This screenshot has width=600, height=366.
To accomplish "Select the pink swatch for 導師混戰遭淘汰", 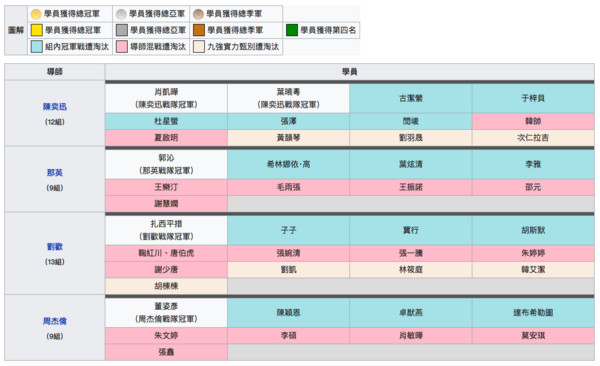I will pyautogui.click(x=122, y=47).
